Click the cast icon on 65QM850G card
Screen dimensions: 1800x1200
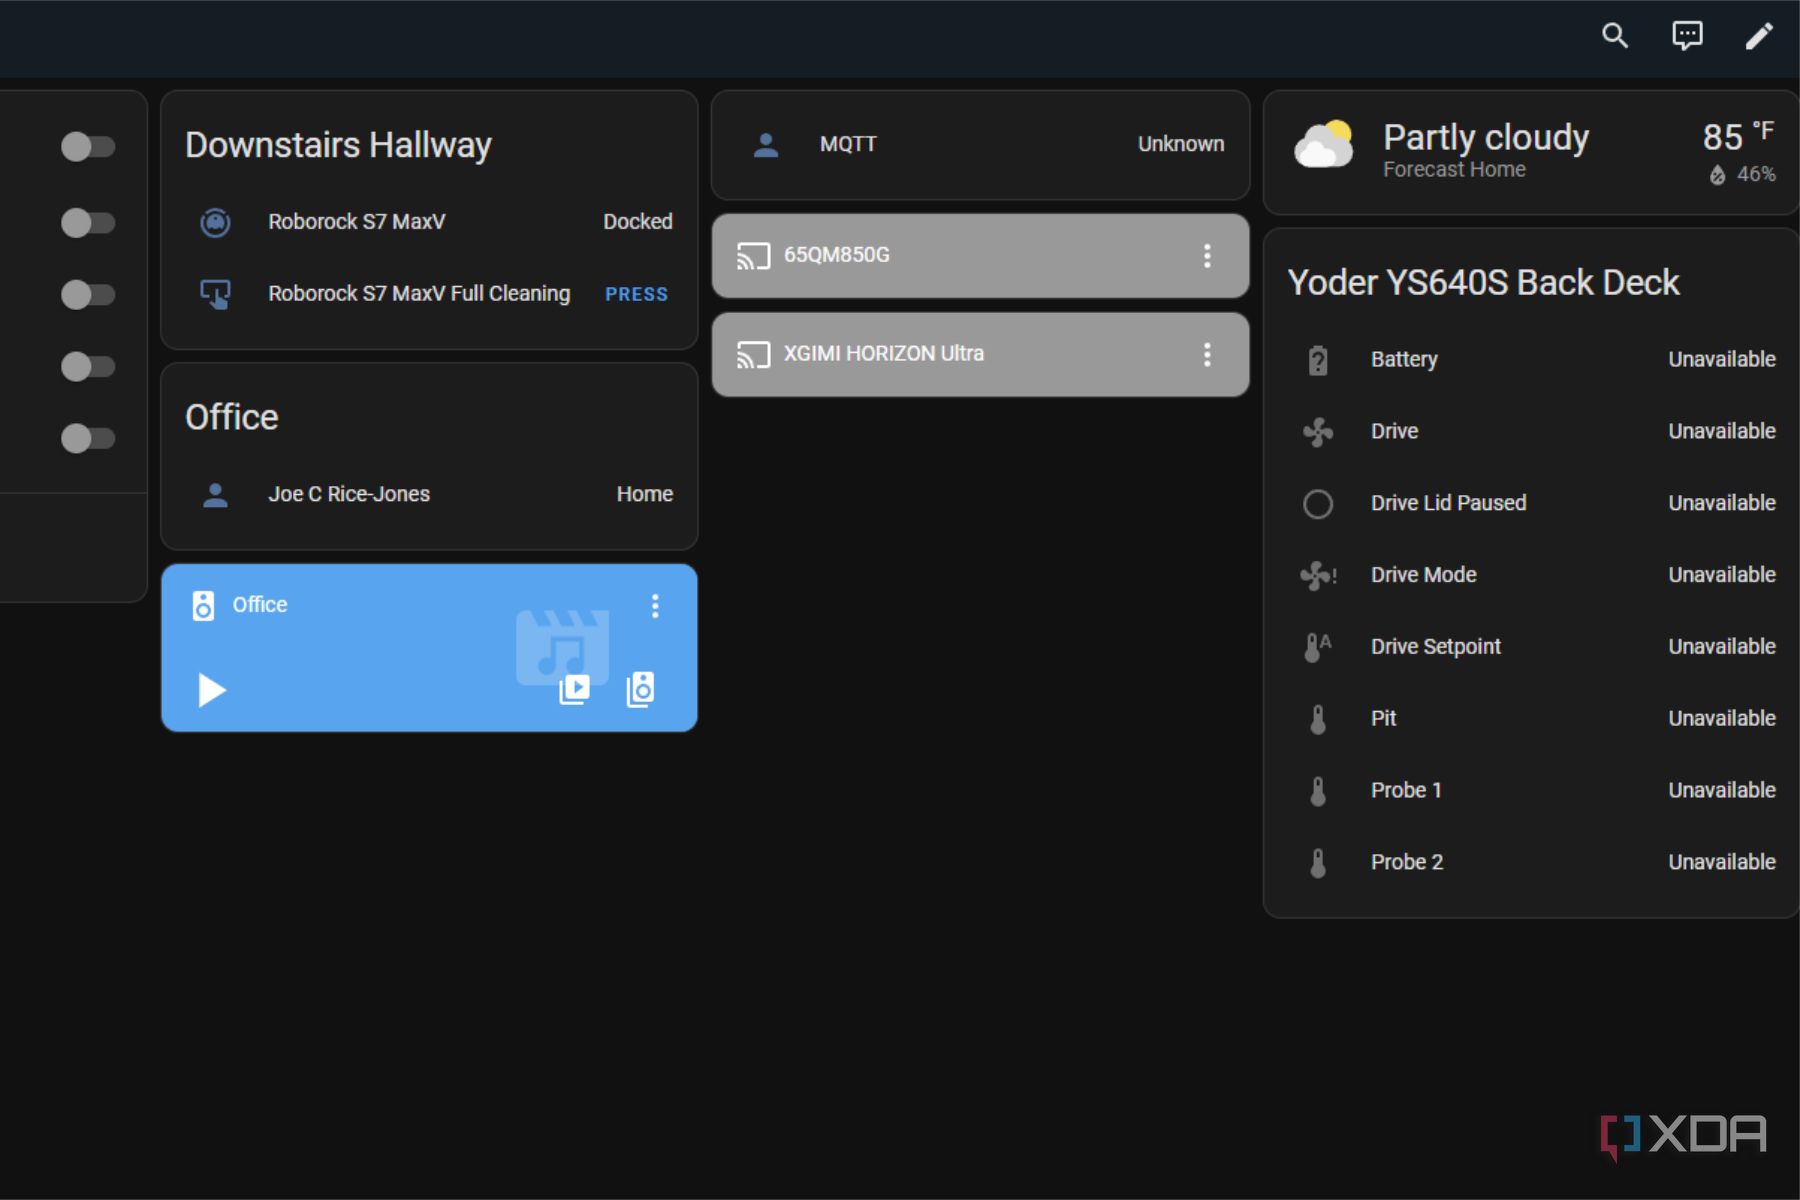753,256
